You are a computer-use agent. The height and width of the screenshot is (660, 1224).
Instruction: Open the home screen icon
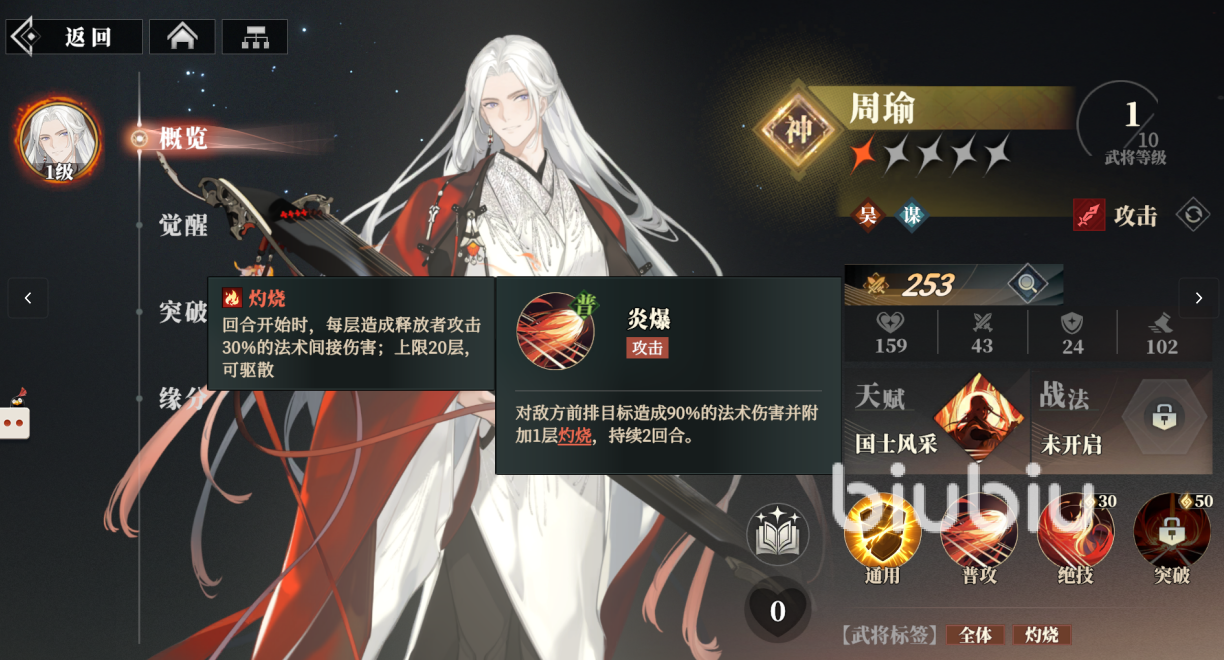(x=182, y=37)
